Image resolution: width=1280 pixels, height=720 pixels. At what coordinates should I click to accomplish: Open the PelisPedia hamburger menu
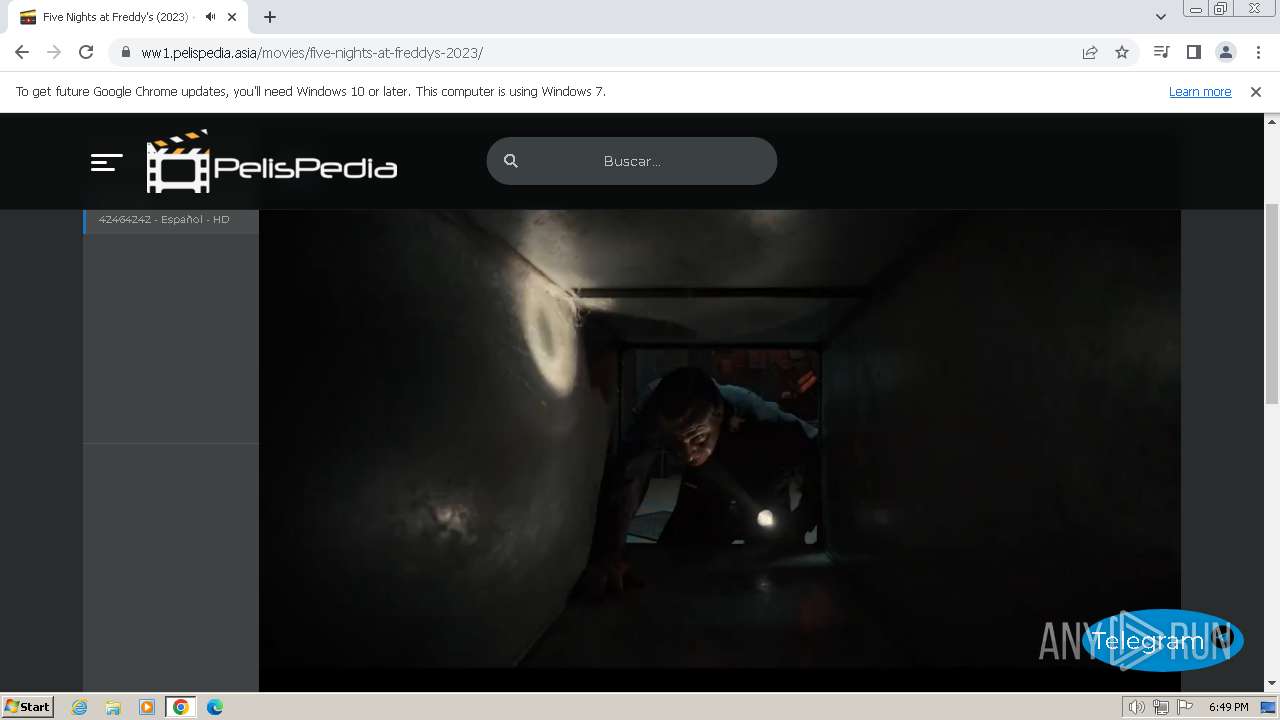(x=106, y=162)
